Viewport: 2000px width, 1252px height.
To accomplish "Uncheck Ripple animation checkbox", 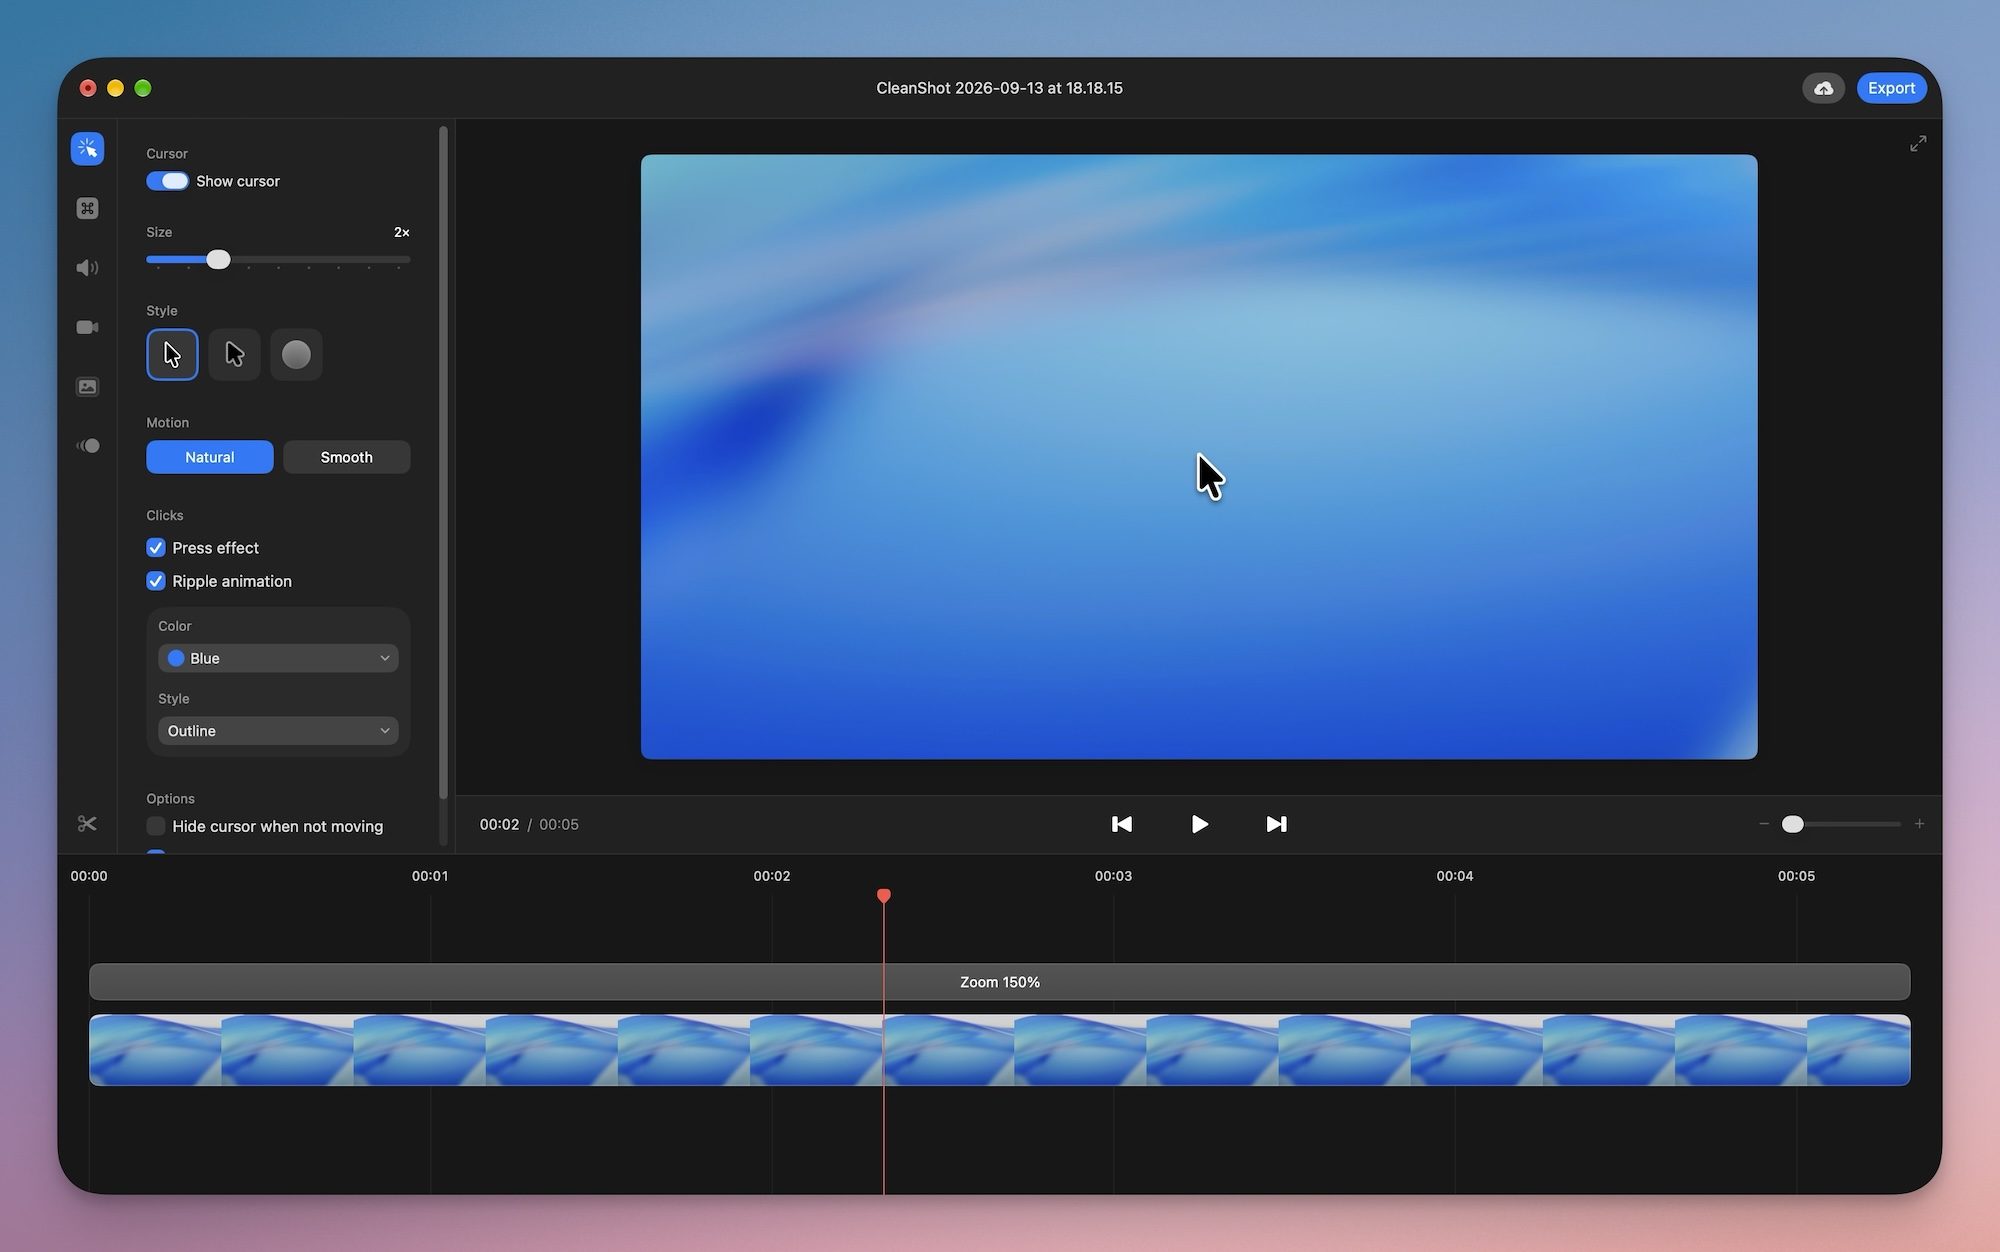I will coord(156,581).
